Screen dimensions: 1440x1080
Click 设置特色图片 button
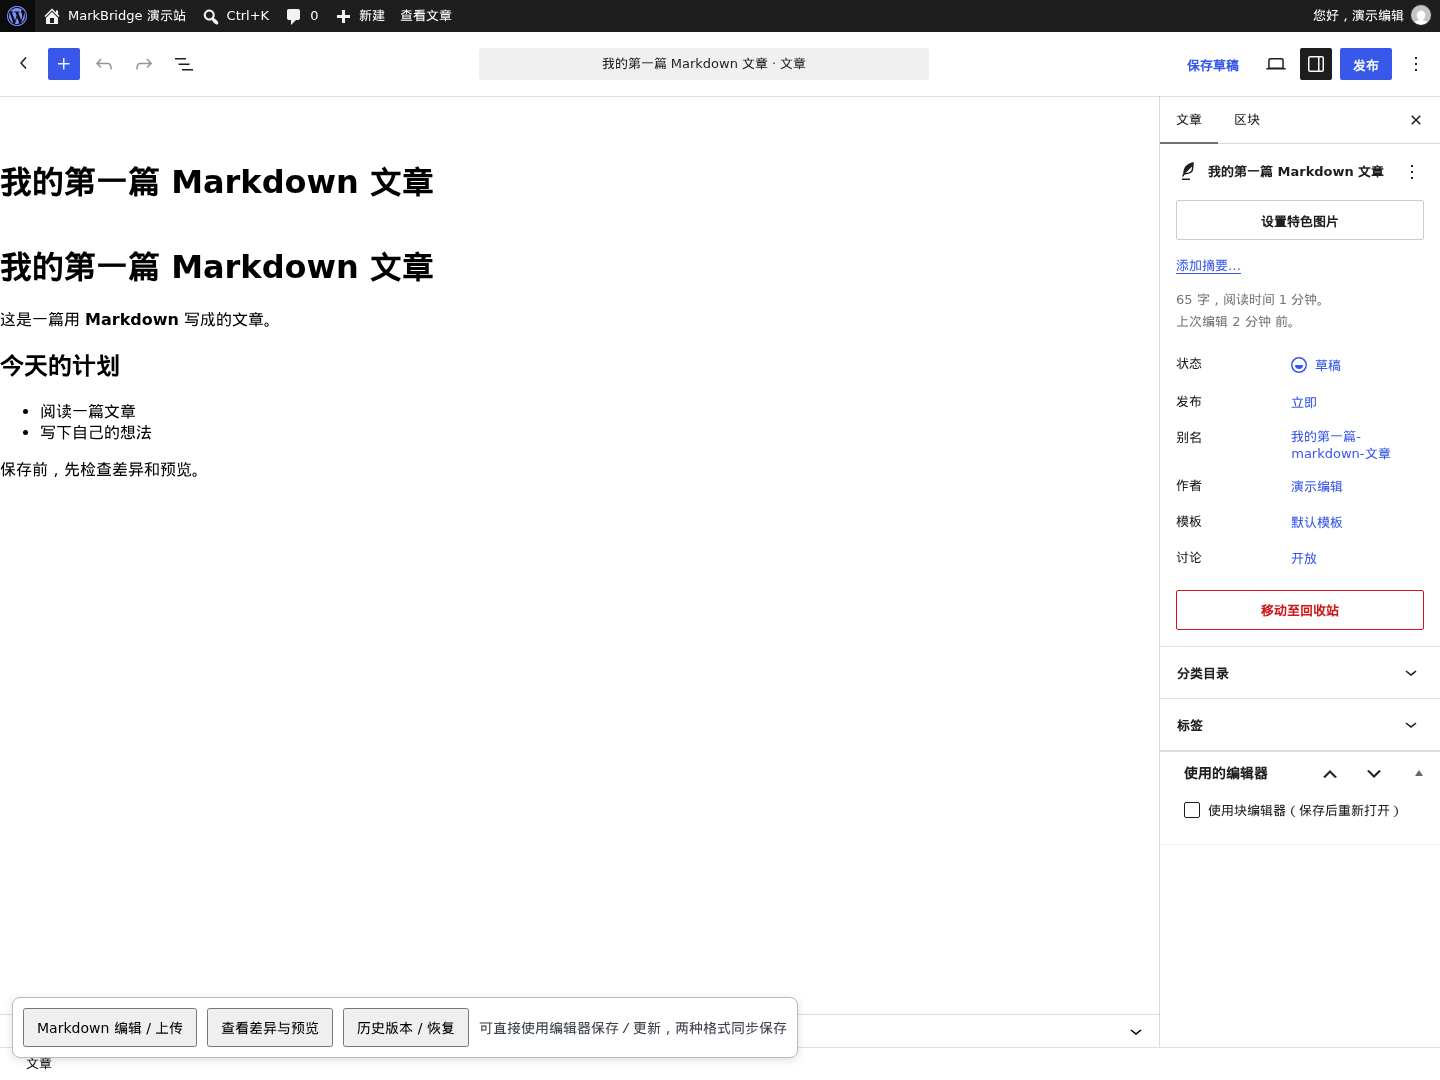pos(1300,220)
